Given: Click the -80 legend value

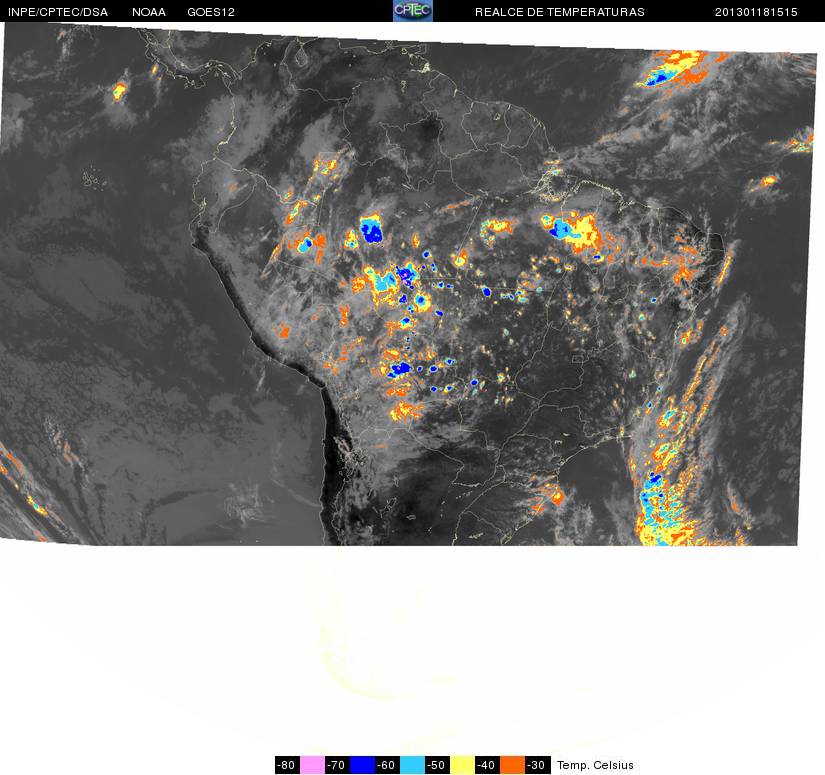Looking at the screenshot, I should (x=287, y=765).
